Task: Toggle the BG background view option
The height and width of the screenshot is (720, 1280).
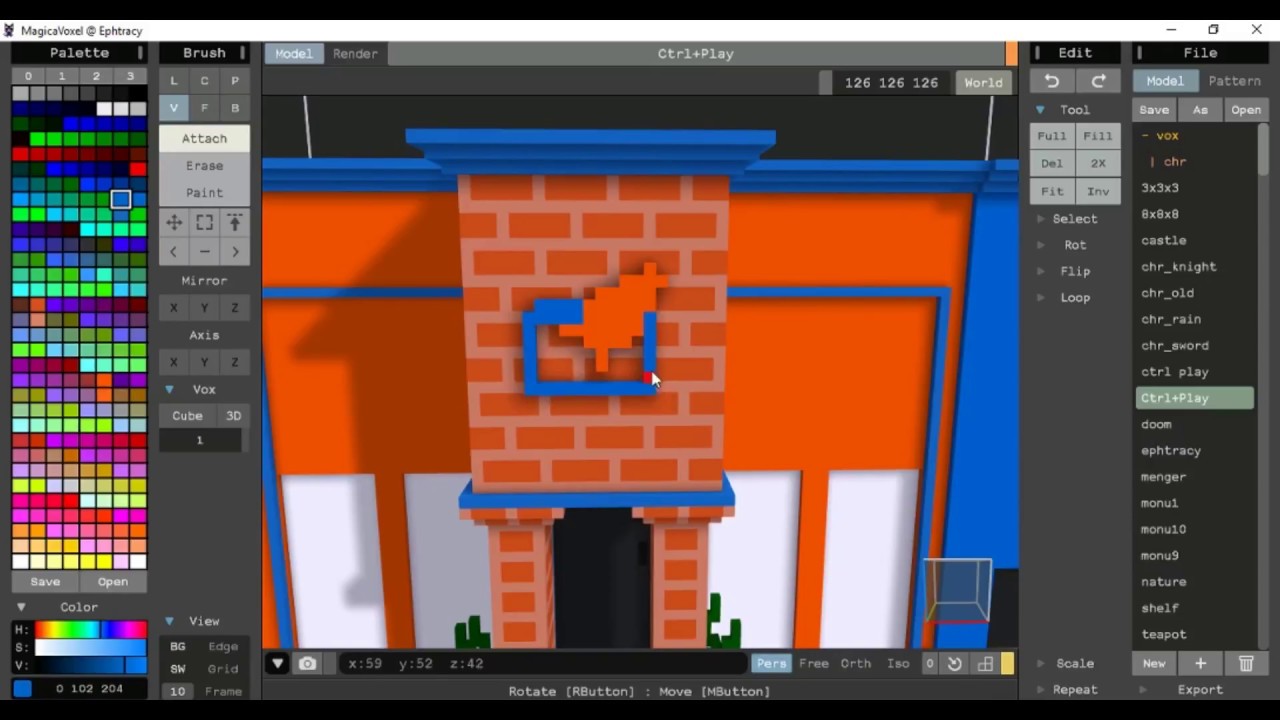Action: 178,647
